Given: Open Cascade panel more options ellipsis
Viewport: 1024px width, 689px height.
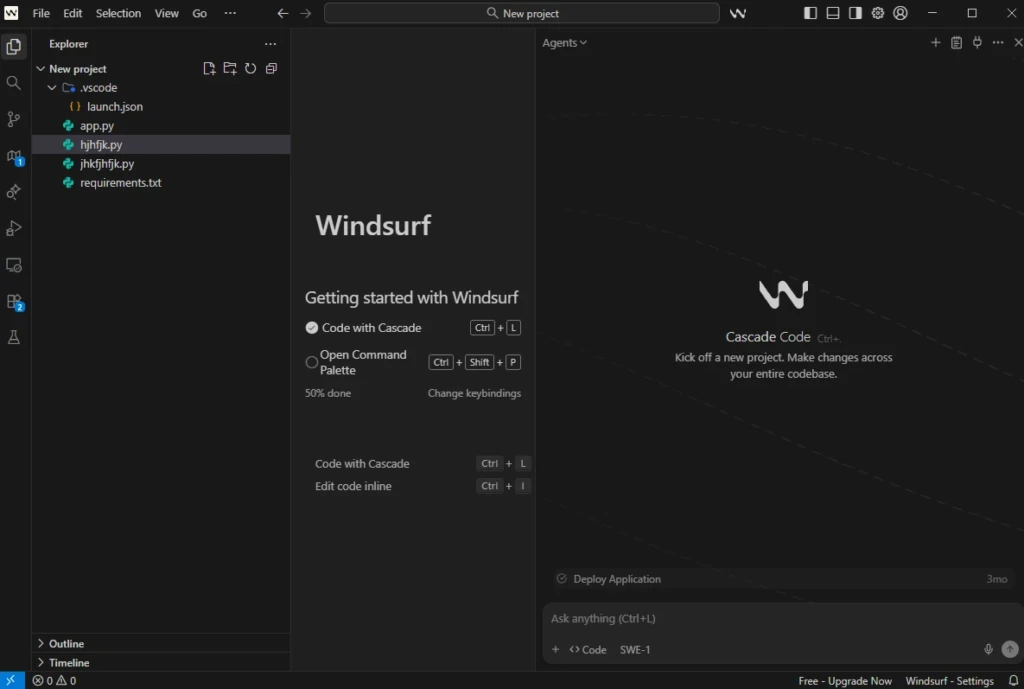Looking at the screenshot, I should pyautogui.click(x=998, y=42).
